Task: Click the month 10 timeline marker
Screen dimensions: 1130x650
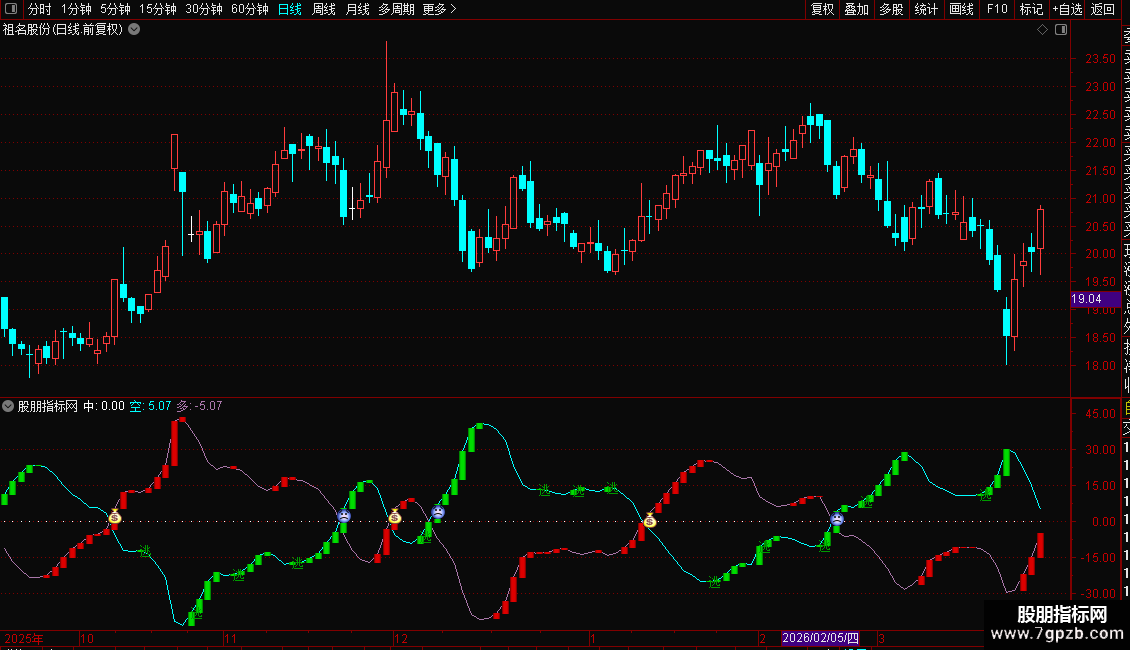Action: point(86,639)
